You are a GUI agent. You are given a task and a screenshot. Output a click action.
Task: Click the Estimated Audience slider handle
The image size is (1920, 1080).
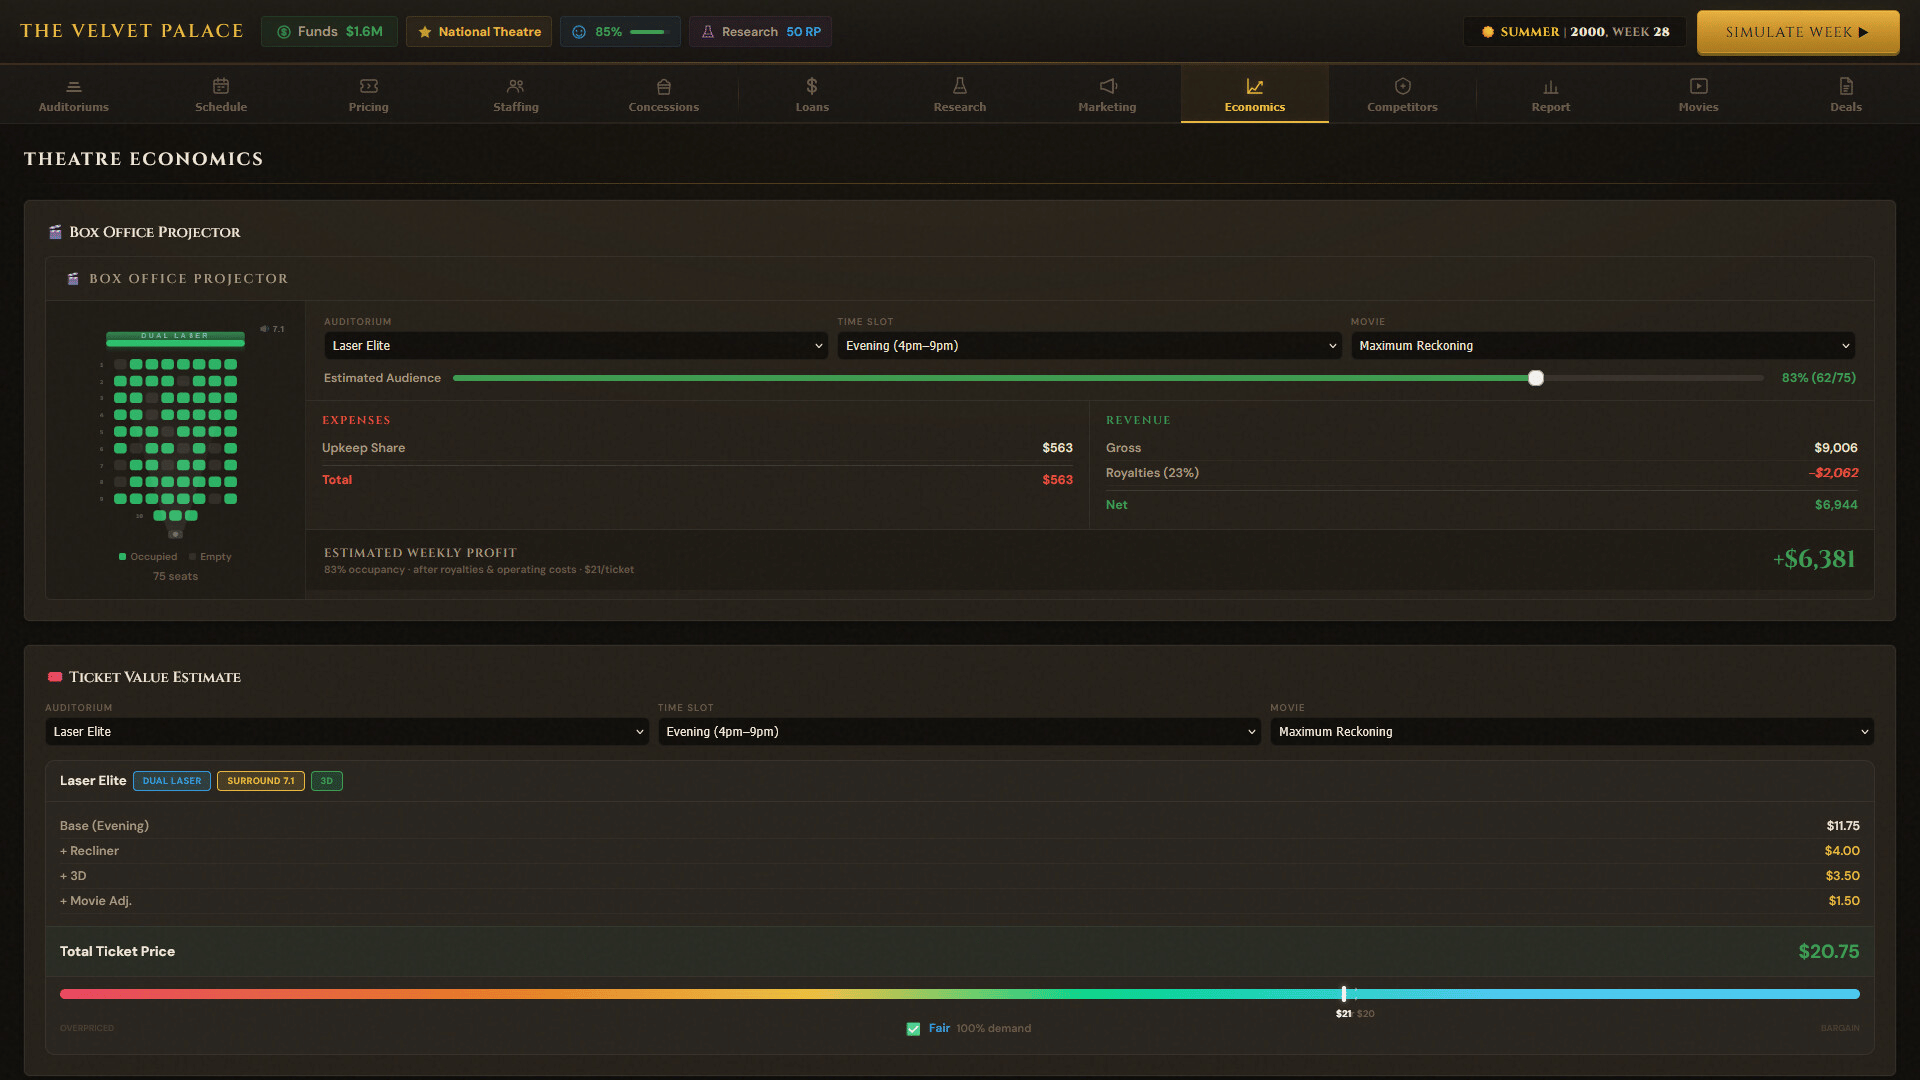[x=1536, y=378]
